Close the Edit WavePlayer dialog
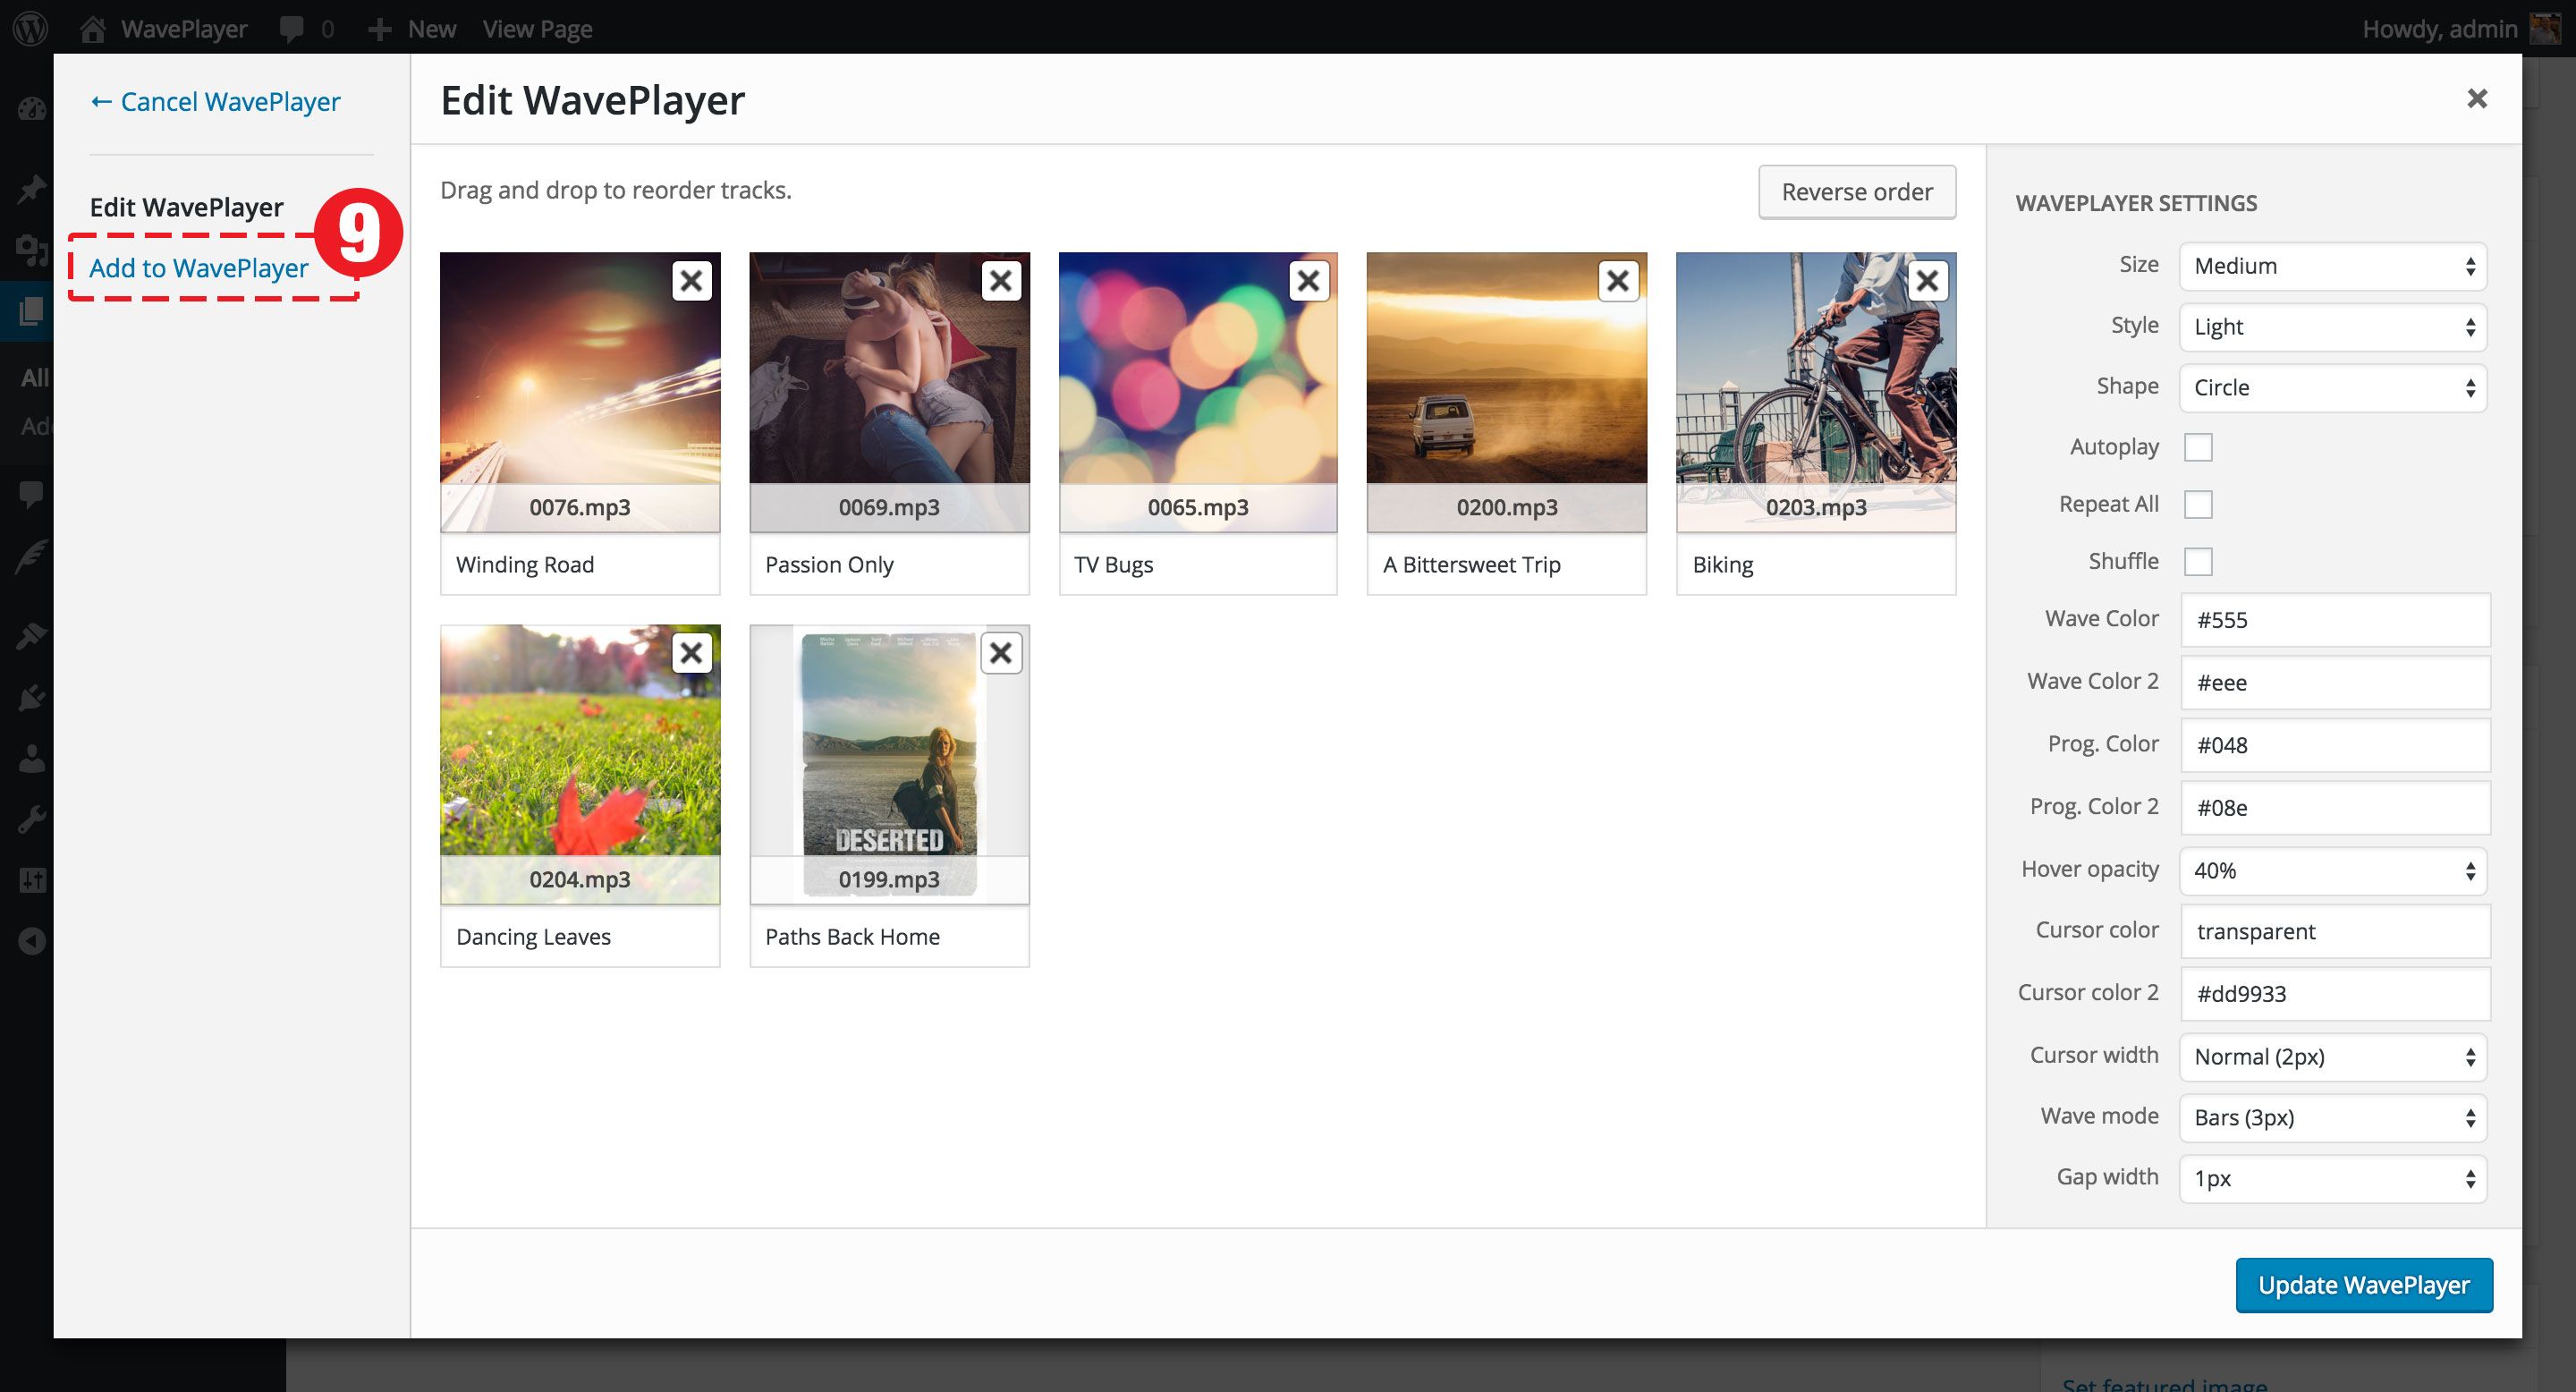Image resolution: width=2576 pixels, height=1392 pixels. [x=2476, y=98]
